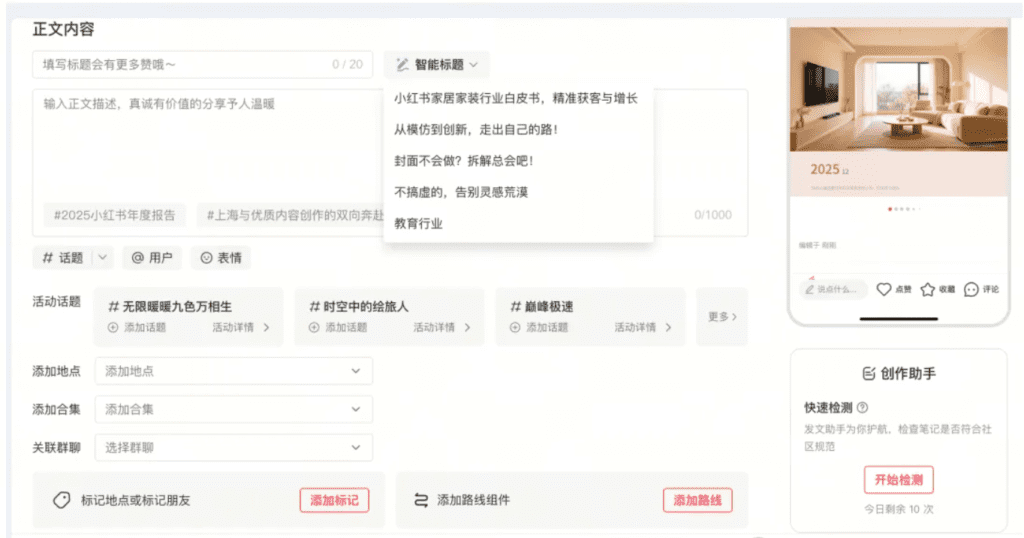This screenshot has width=1024, height=538.
Task: Click the plus icon under 无限暖暖九色万相生
Action: tap(113, 327)
